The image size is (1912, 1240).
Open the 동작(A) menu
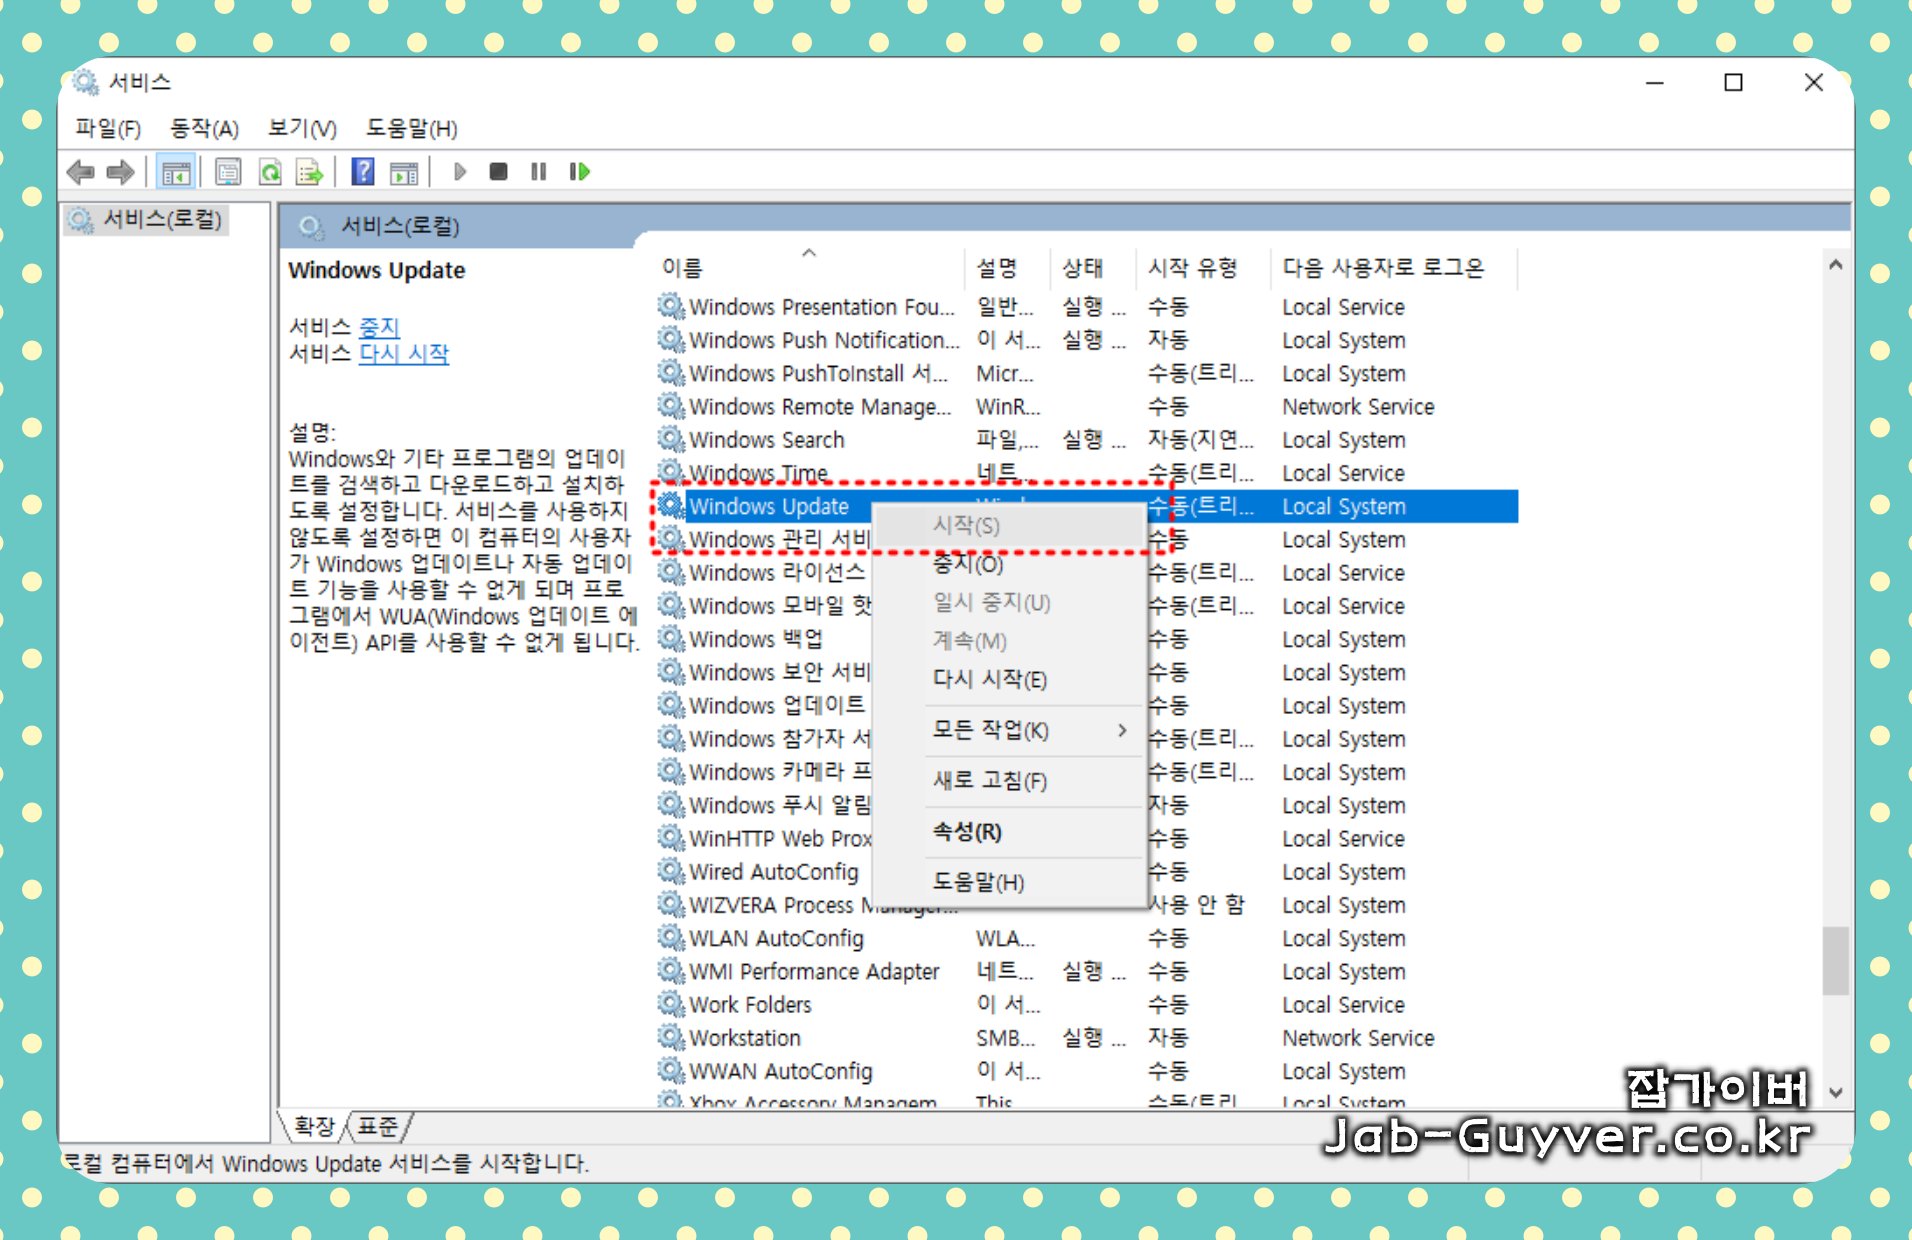click(204, 128)
